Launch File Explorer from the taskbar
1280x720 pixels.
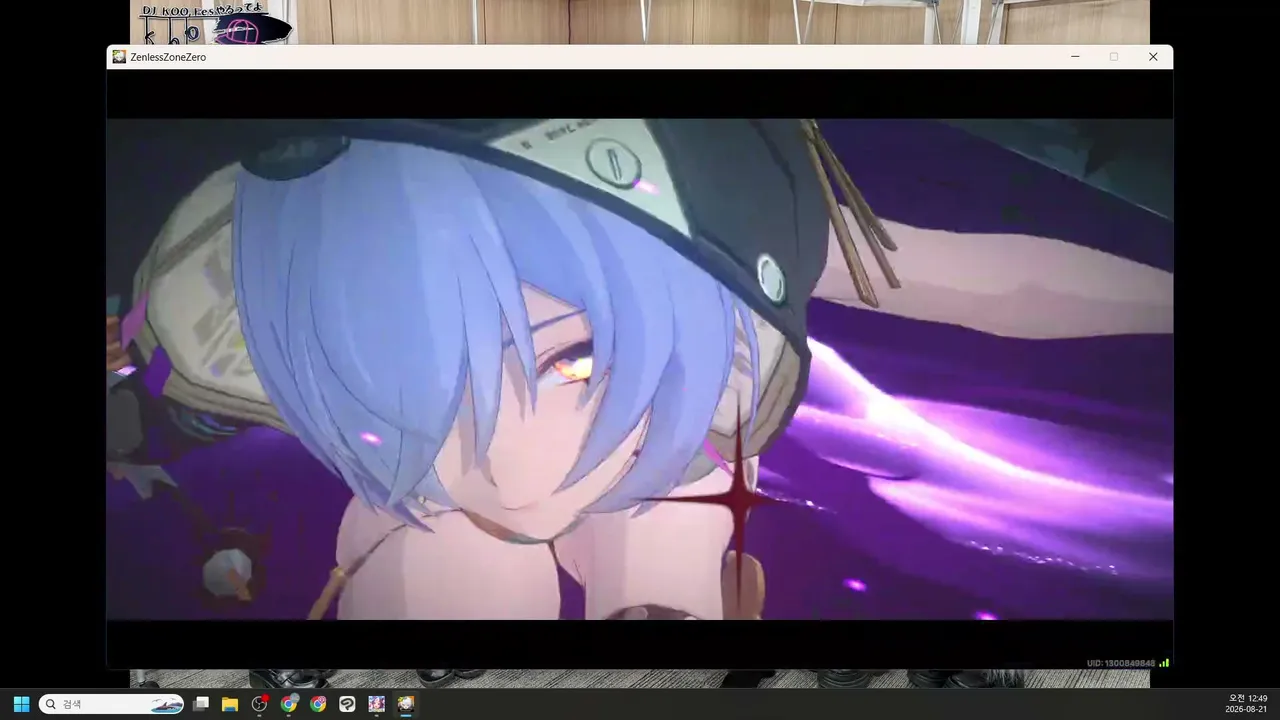coord(230,704)
